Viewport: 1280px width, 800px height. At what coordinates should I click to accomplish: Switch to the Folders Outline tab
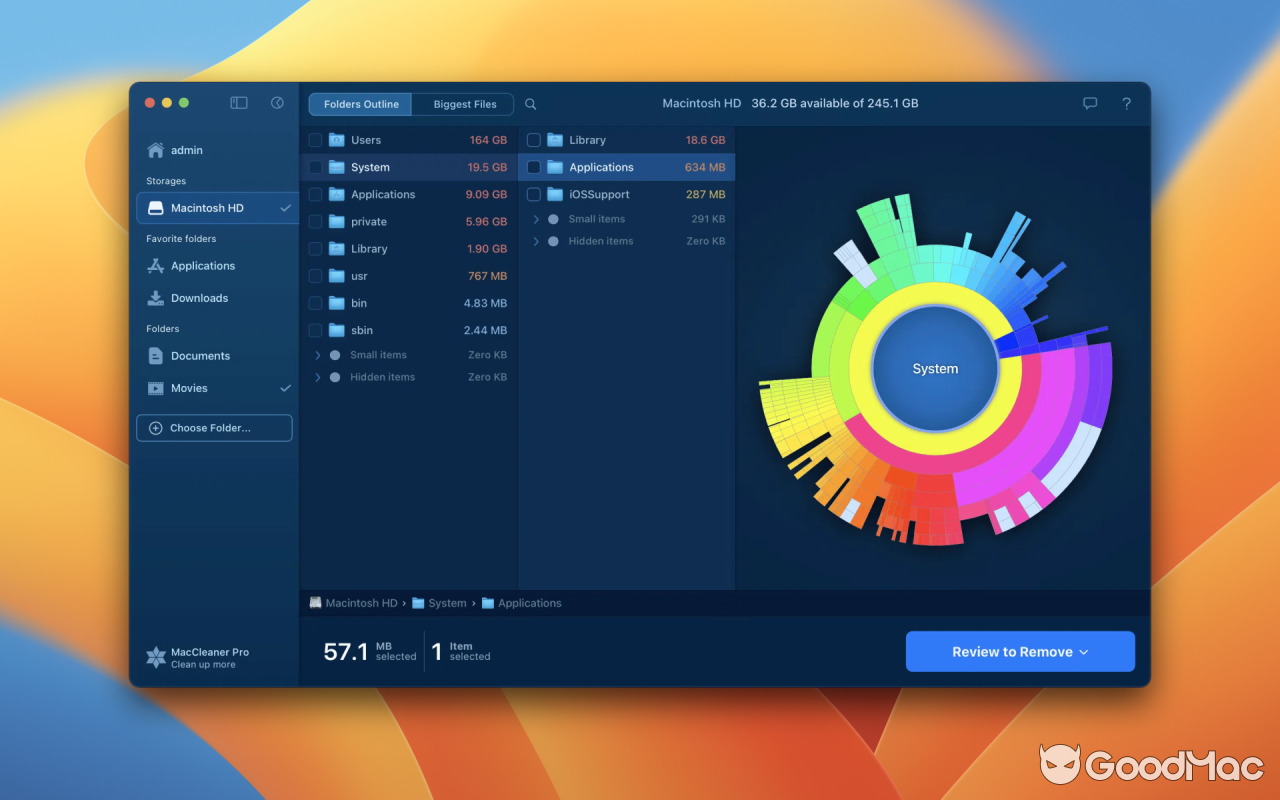pyautogui.click(x=359, y=104)
